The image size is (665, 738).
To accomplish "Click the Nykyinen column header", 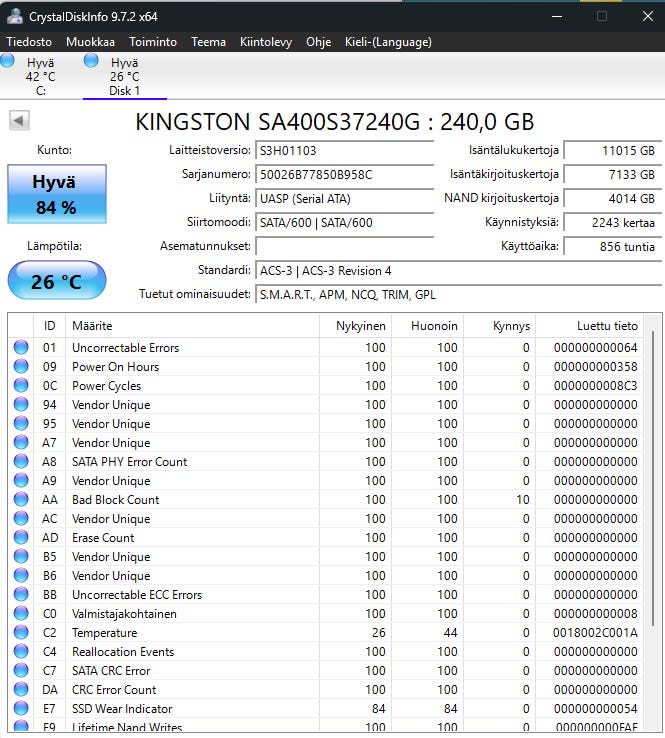I will tap(355, 326).
